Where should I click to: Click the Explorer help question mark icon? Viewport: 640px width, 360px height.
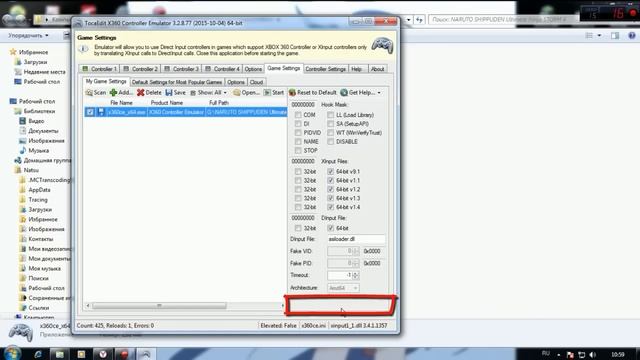point(632,36)
